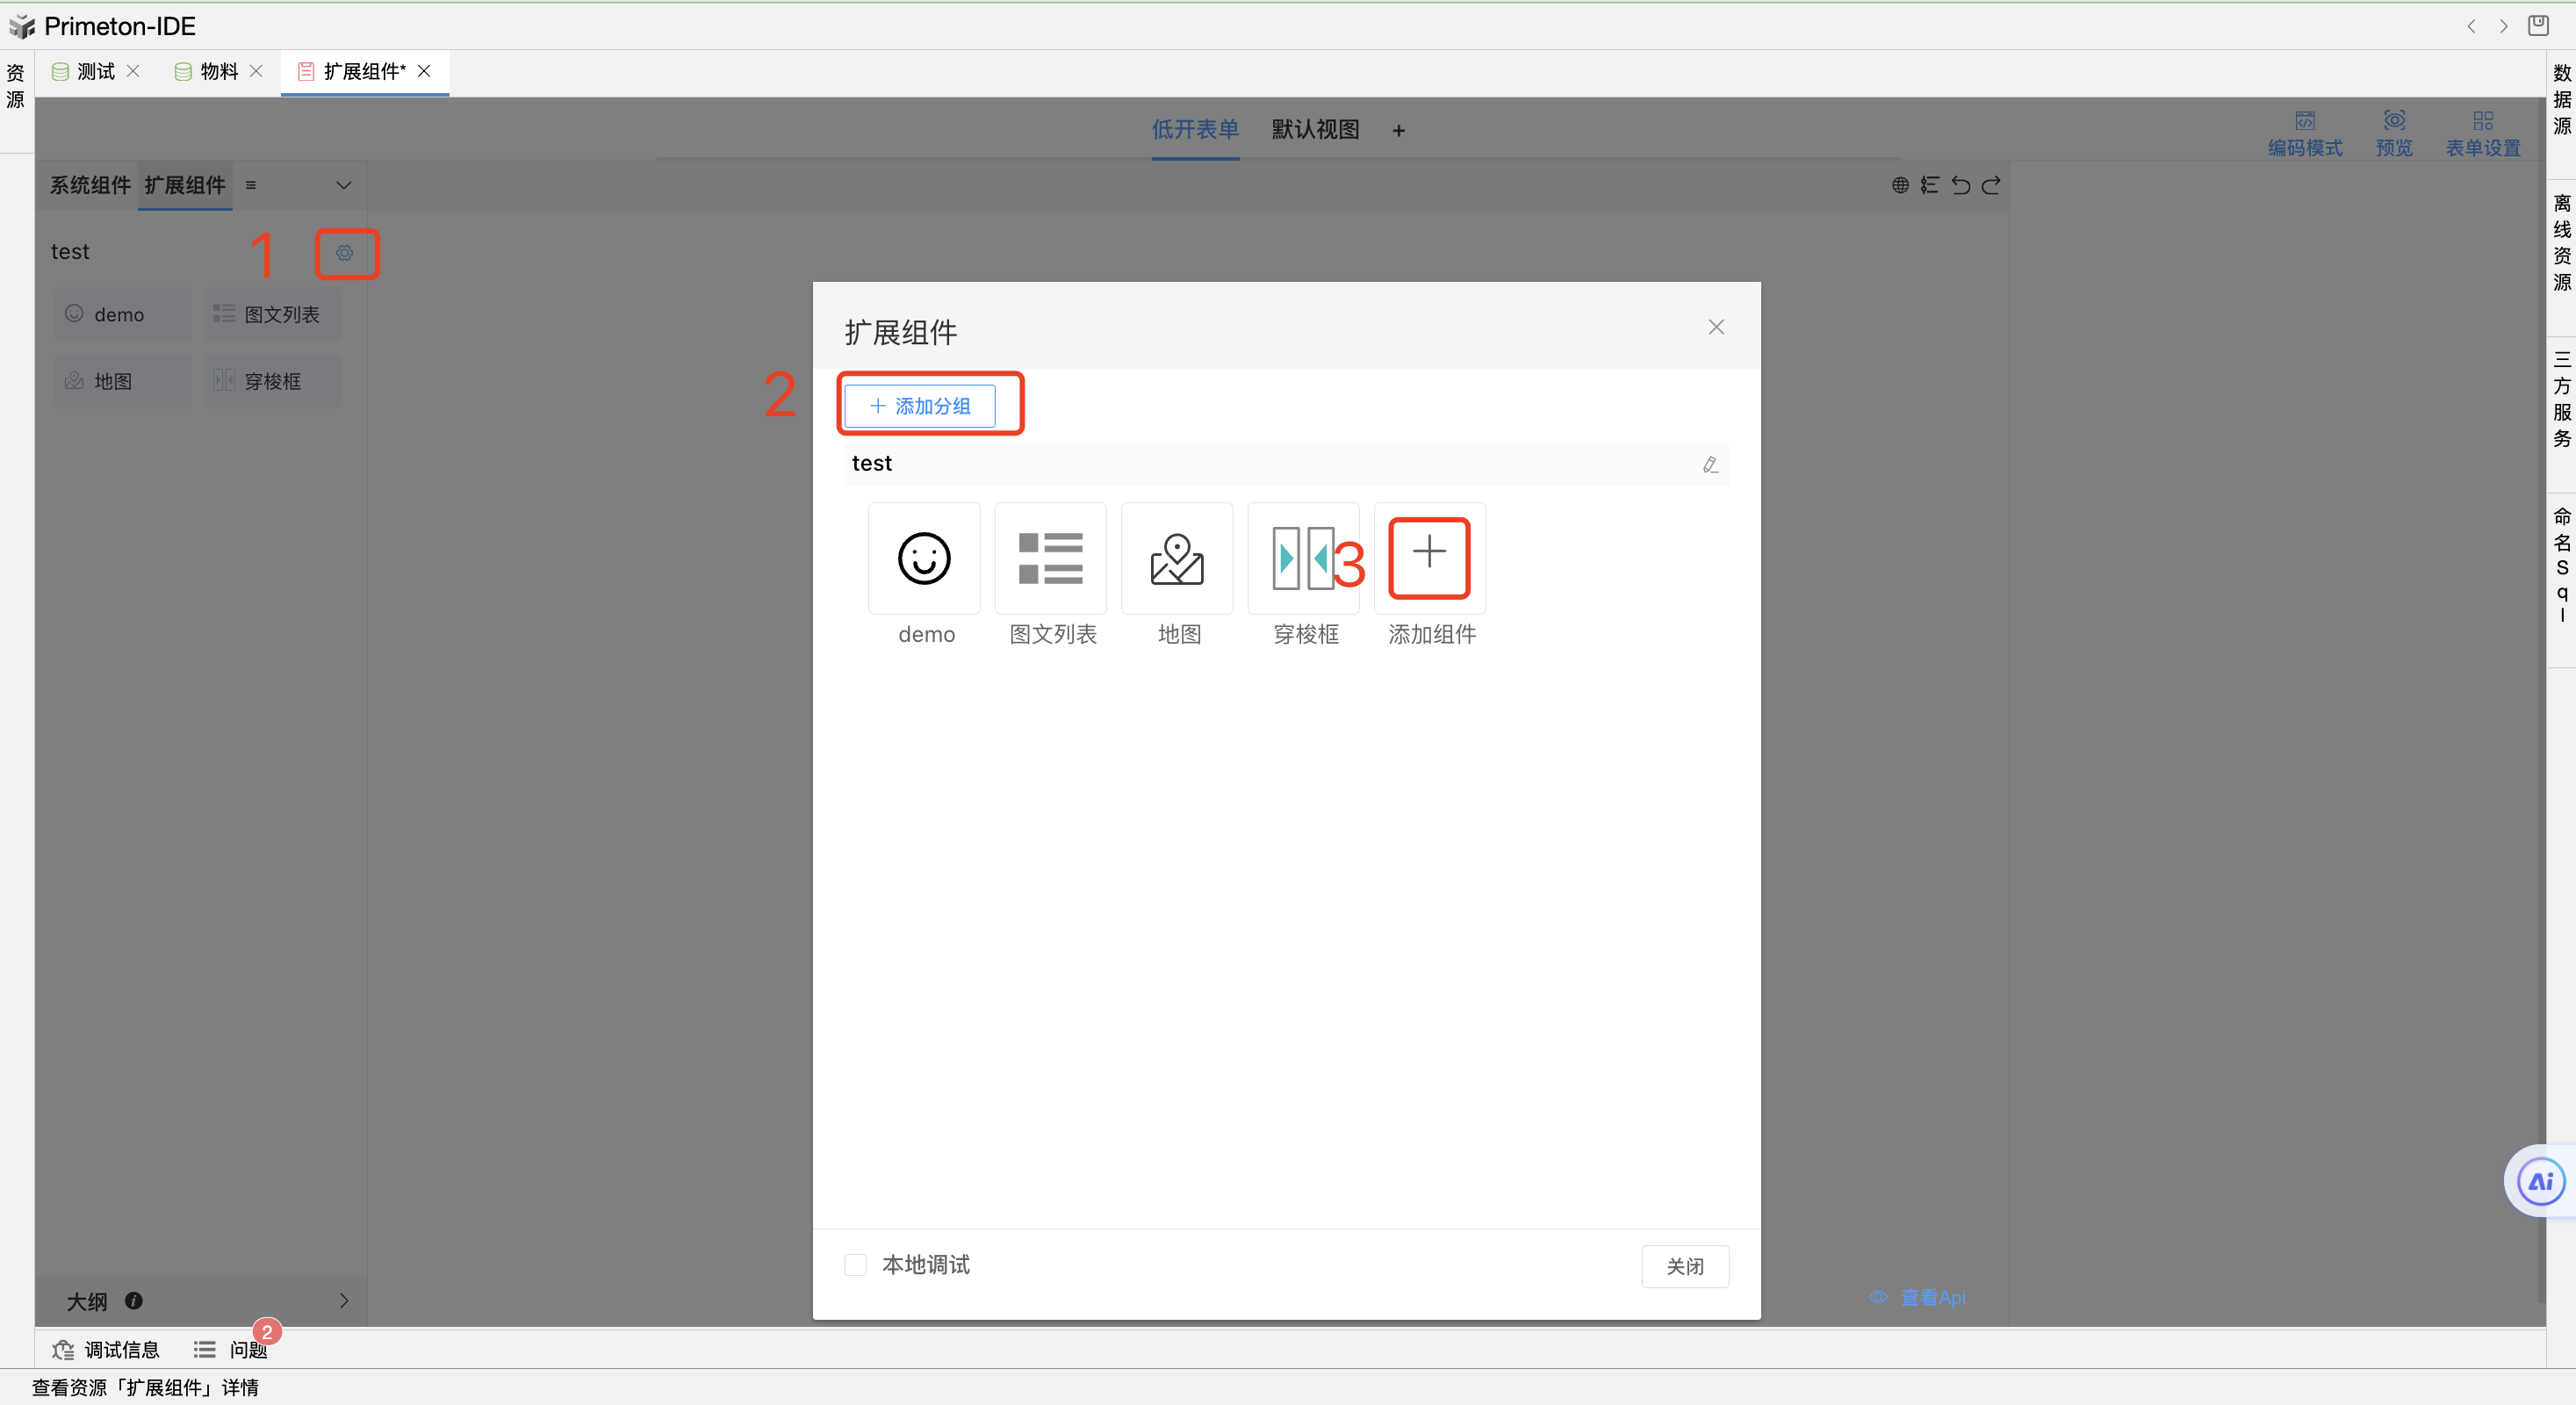Click the gear settings icon beside test
This screenshot has width=2576, height=1405.
pyautogui.click(x=344, y=253)
